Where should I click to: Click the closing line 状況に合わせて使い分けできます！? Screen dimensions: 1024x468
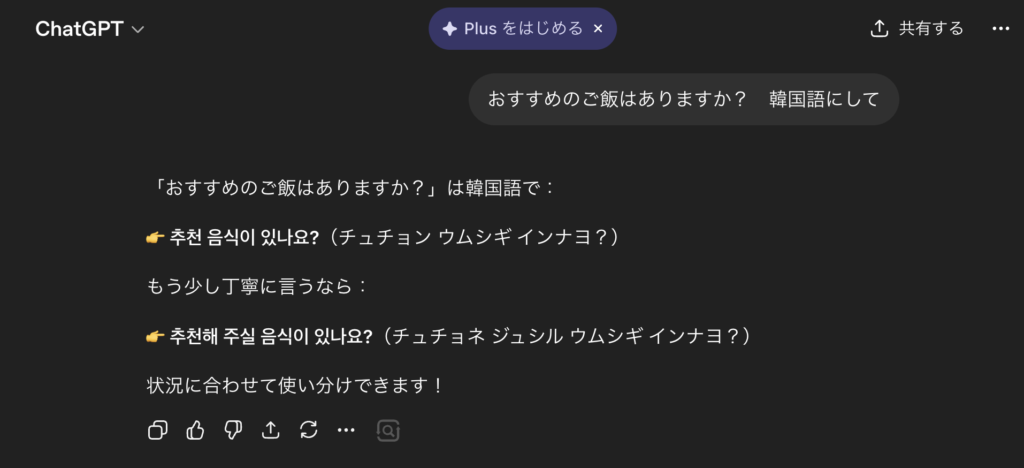point(295,385)
